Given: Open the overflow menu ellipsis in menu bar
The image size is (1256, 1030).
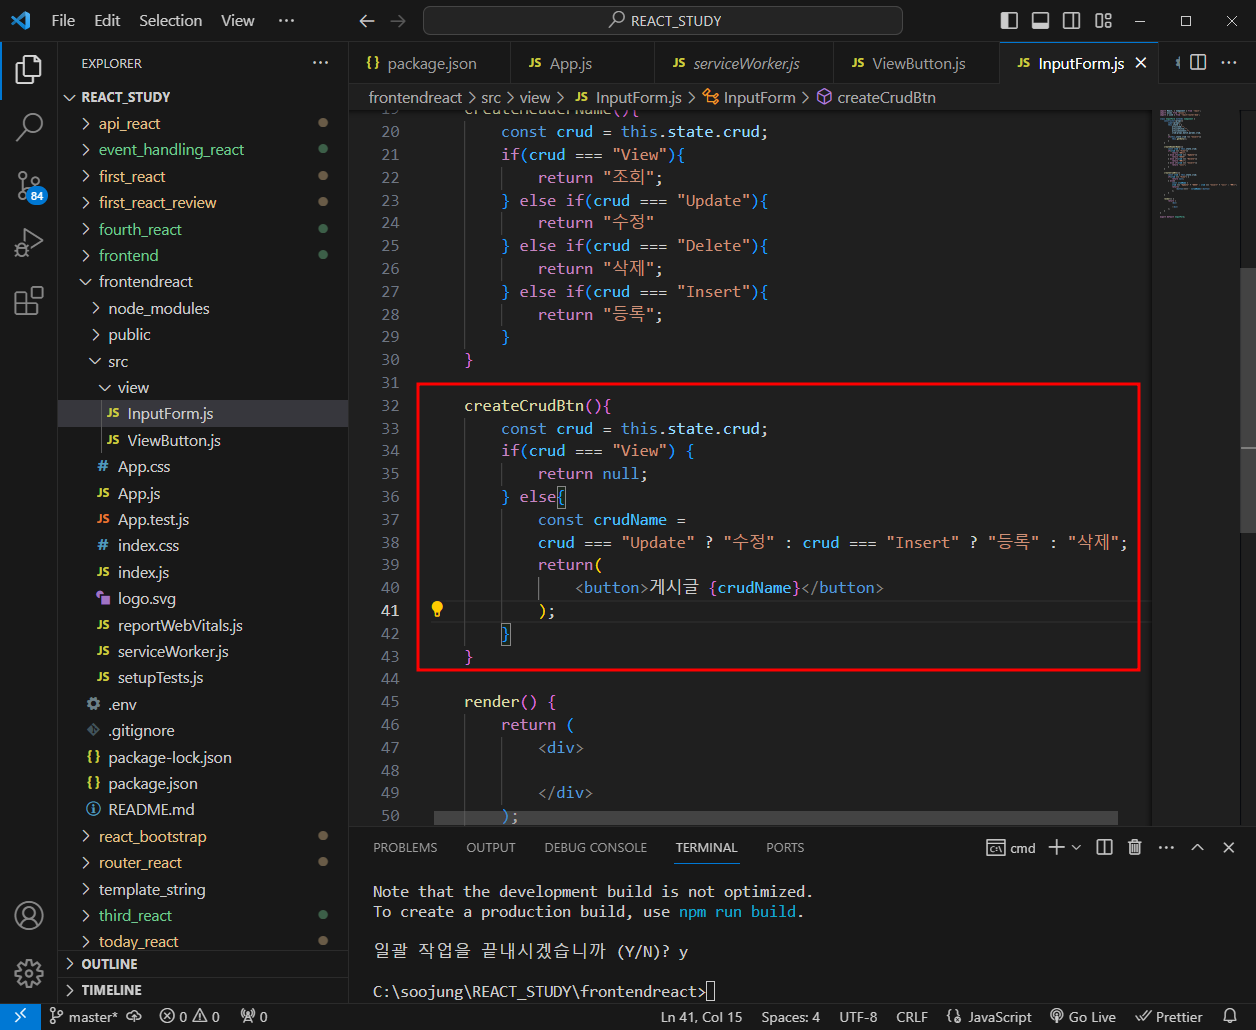Looking at the screenshot, I should [286, 21].
